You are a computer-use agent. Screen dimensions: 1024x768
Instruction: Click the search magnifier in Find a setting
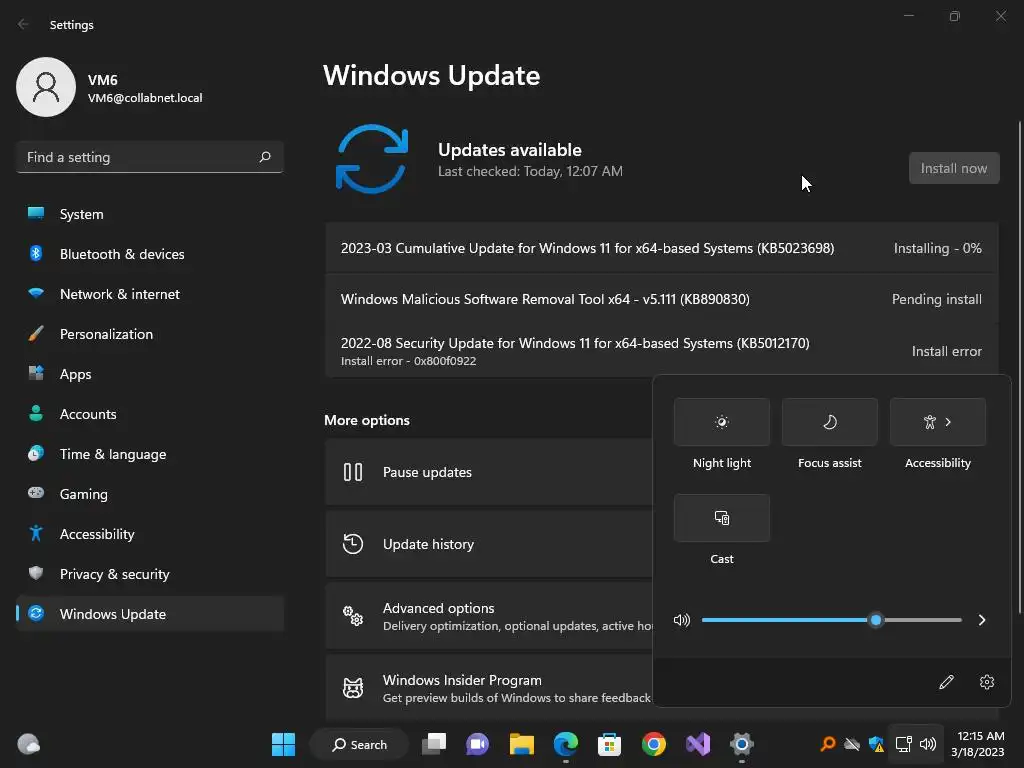(264, 157)
